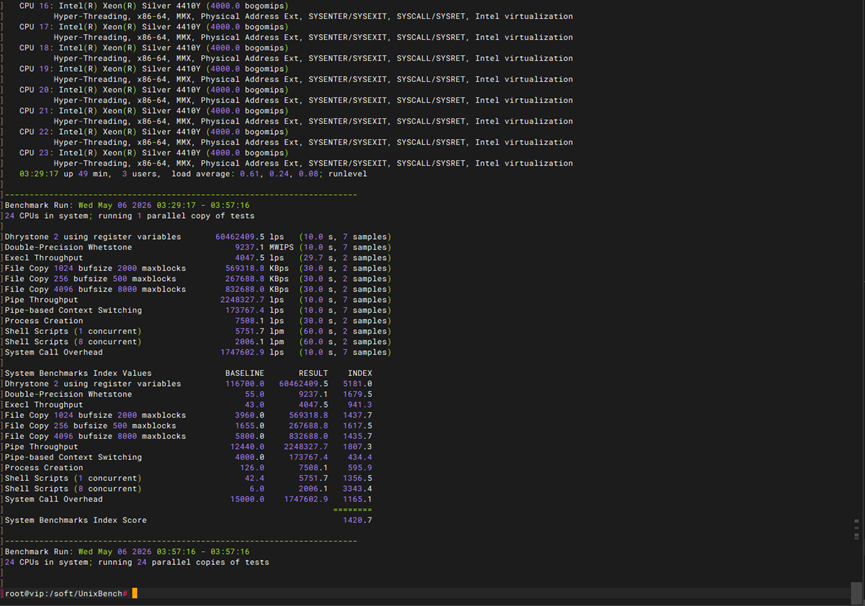The image size is (865, 606).
Task: Click the RESULT column header
Action: click(313, 373)
